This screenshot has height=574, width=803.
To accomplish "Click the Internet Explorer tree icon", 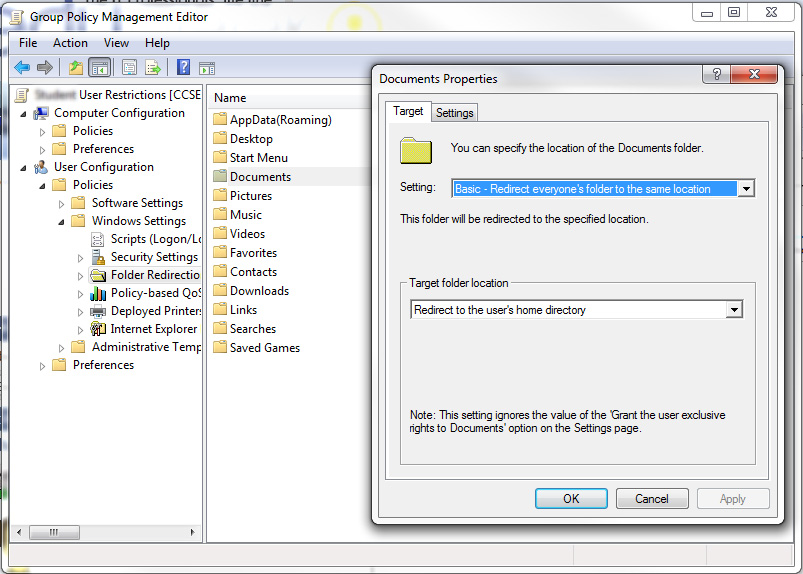I will (x=98, y=329).
